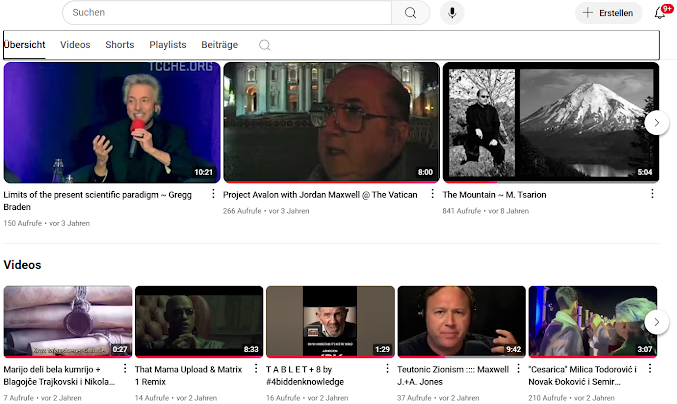Image resolution: width=677 pixels, height=404 pixels.
Task: Play Gregg Braden video thumbnail
Action: (x=112, y=123)
